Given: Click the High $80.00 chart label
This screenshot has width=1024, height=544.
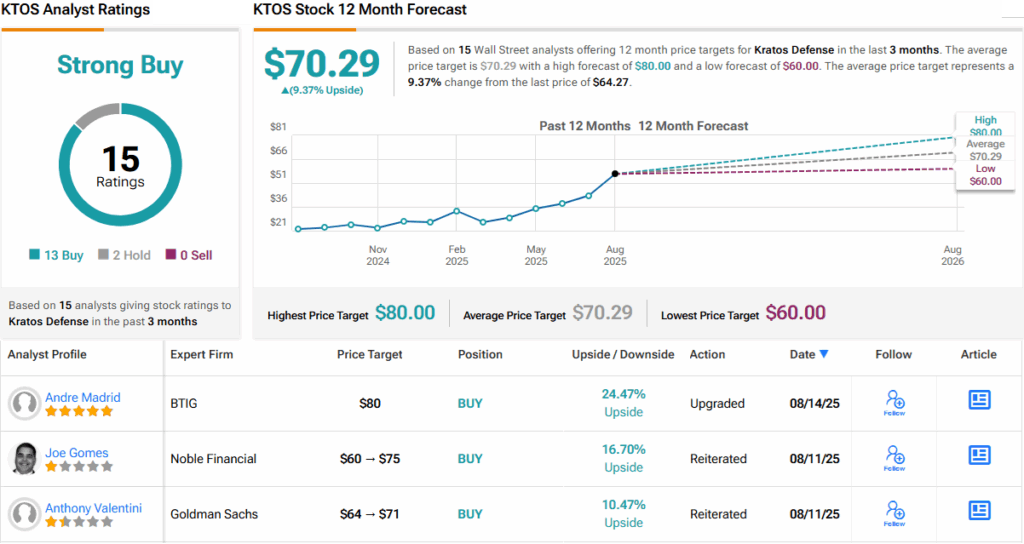Looking at the screenshot, I should 985,125.
